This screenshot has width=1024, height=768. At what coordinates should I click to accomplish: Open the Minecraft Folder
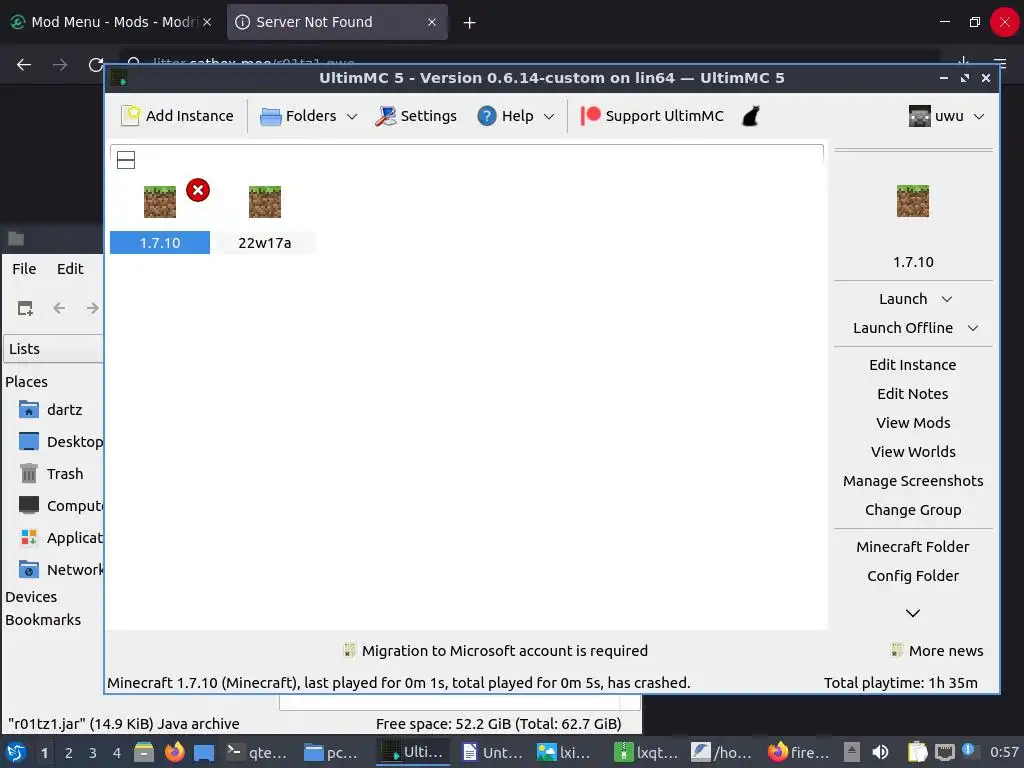[x=913, y=547]
